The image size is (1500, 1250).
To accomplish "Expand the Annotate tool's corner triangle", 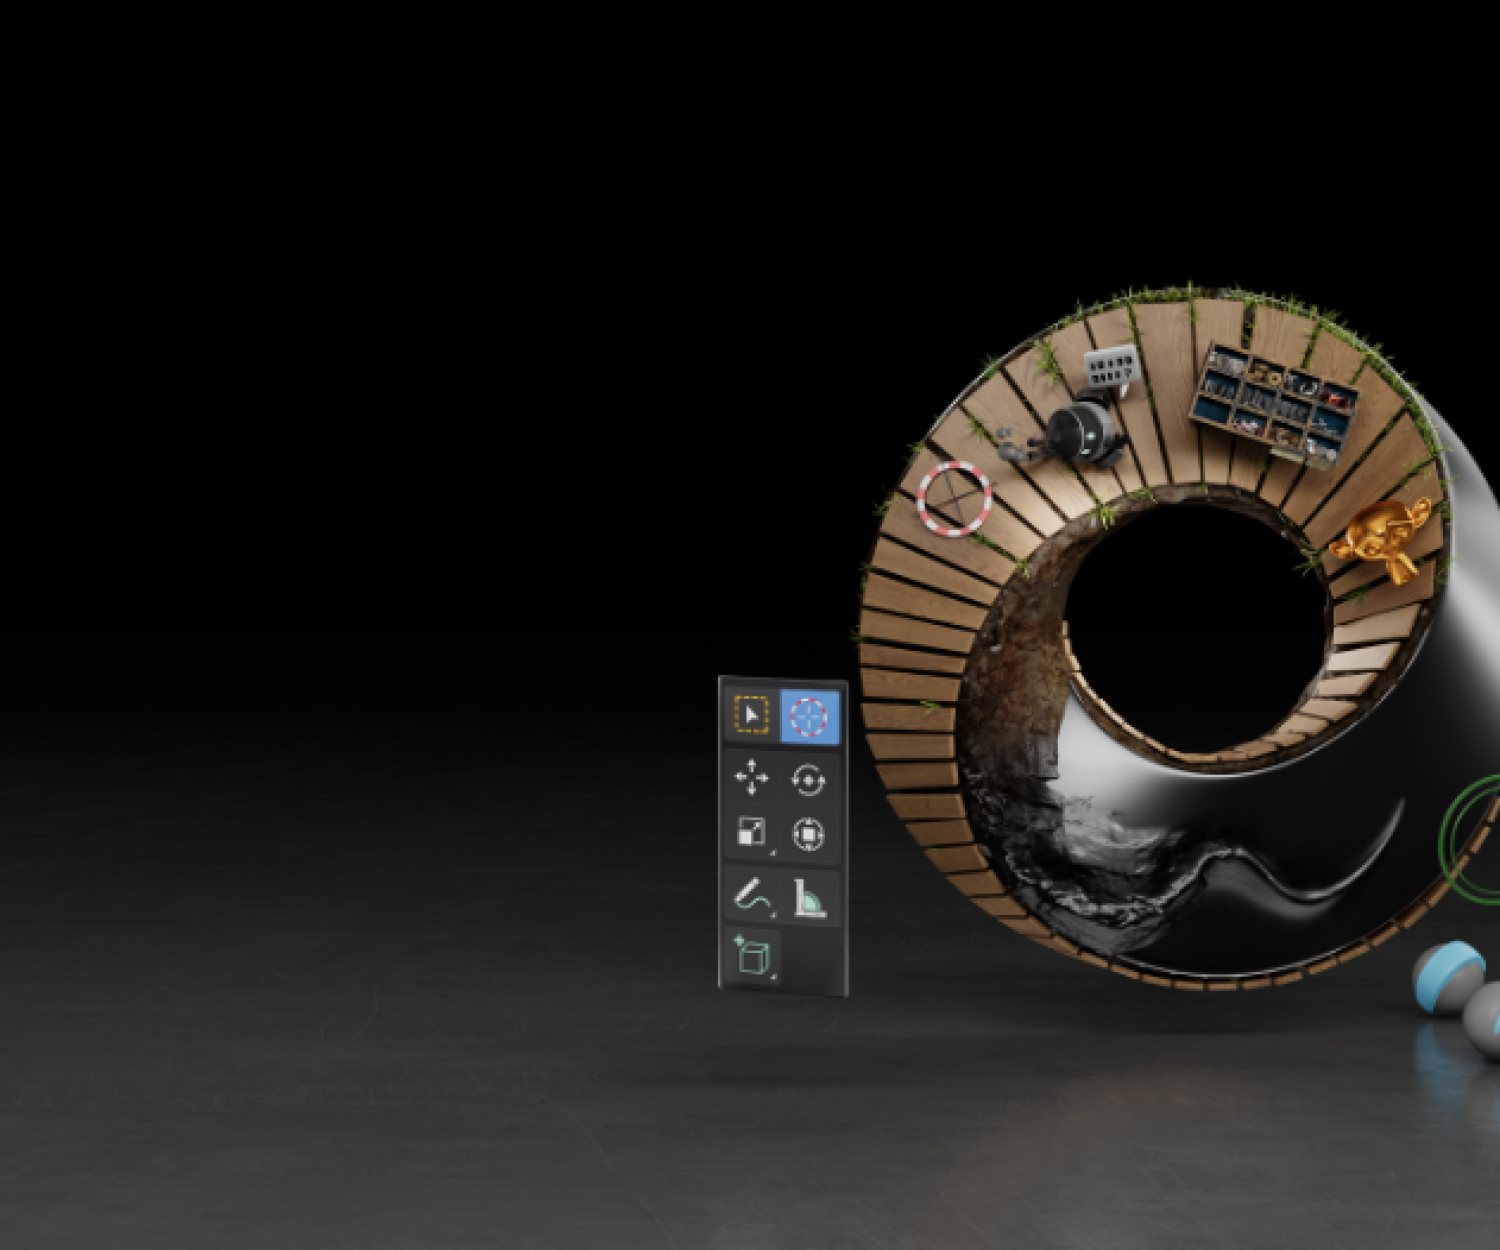I will coord(772,914).
